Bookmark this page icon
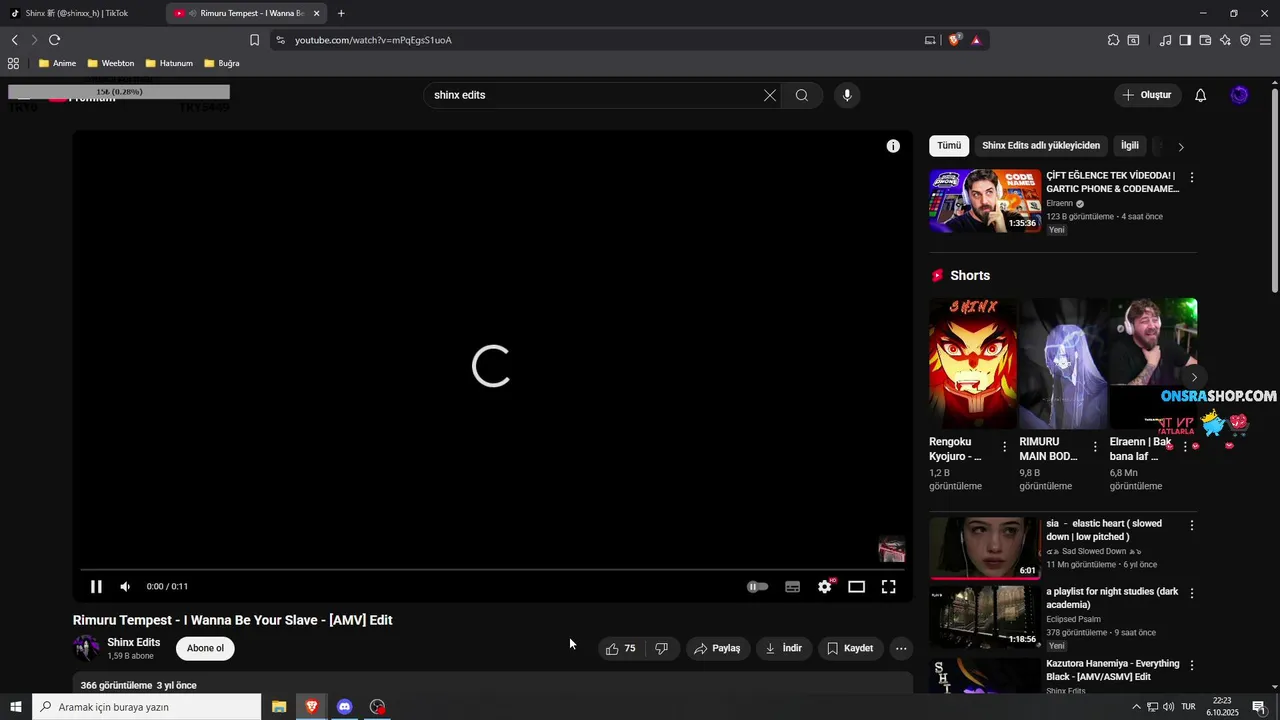The width and height of the screenshot is (1280, 720). [254, 40]
